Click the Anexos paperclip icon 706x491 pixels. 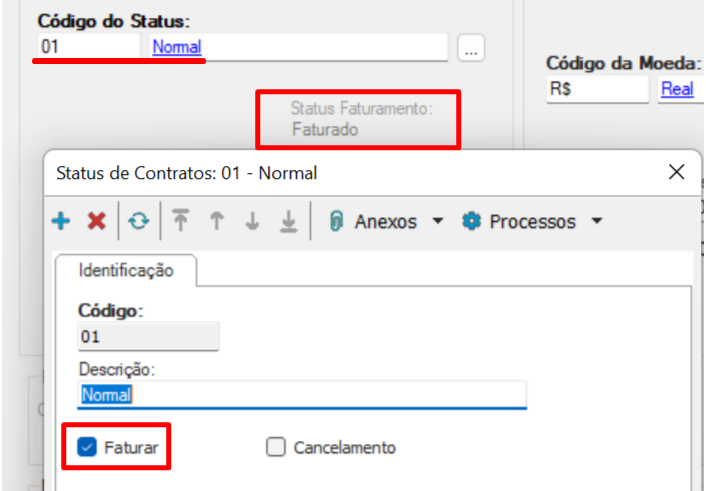tap(336, 221)
